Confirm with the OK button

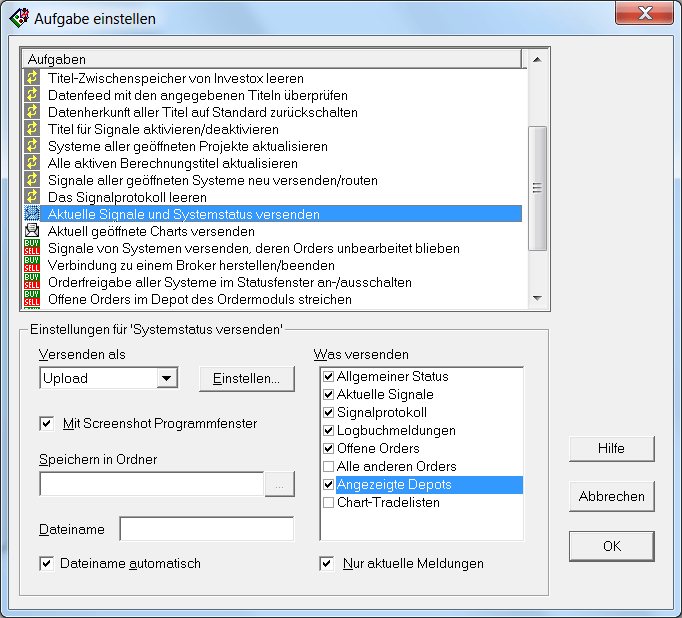point(611,546)
